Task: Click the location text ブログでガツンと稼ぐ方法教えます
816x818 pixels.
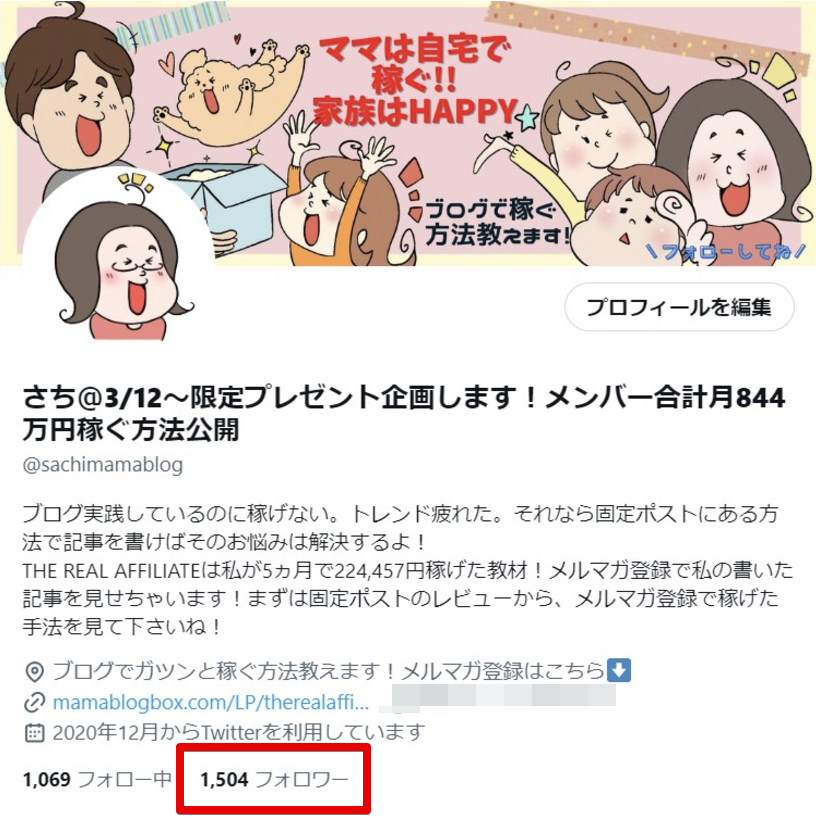Action: [x=328, y=671]
